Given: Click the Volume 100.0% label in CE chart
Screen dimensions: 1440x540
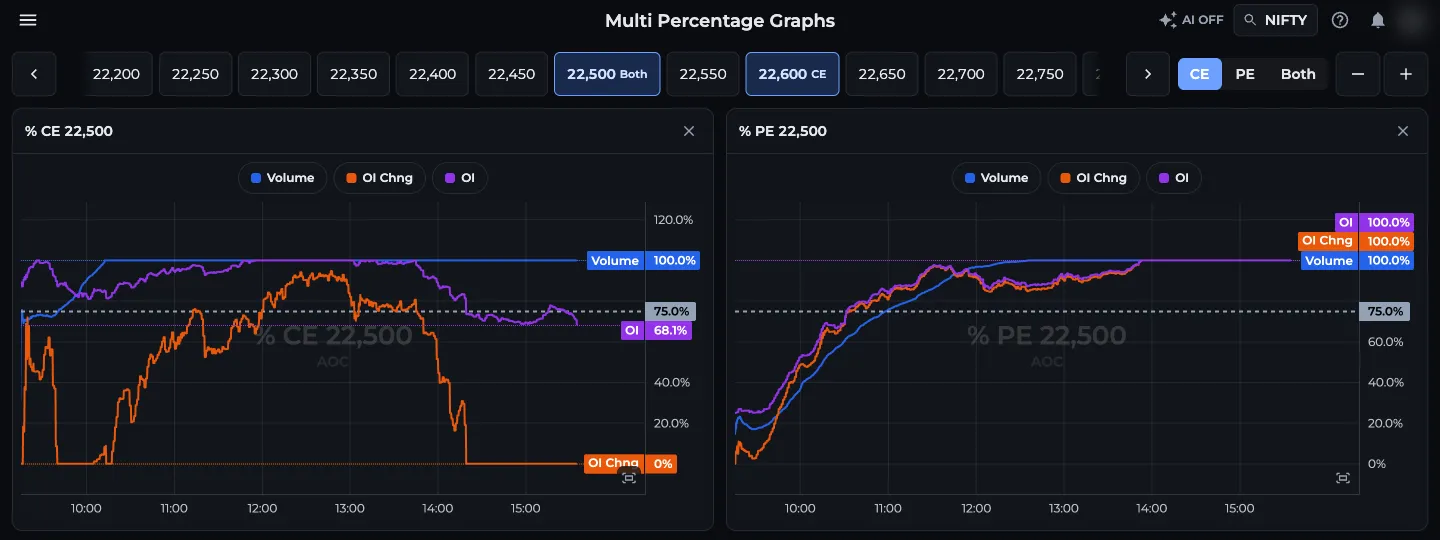Looking at the screenshot, I should pos(644,261).
